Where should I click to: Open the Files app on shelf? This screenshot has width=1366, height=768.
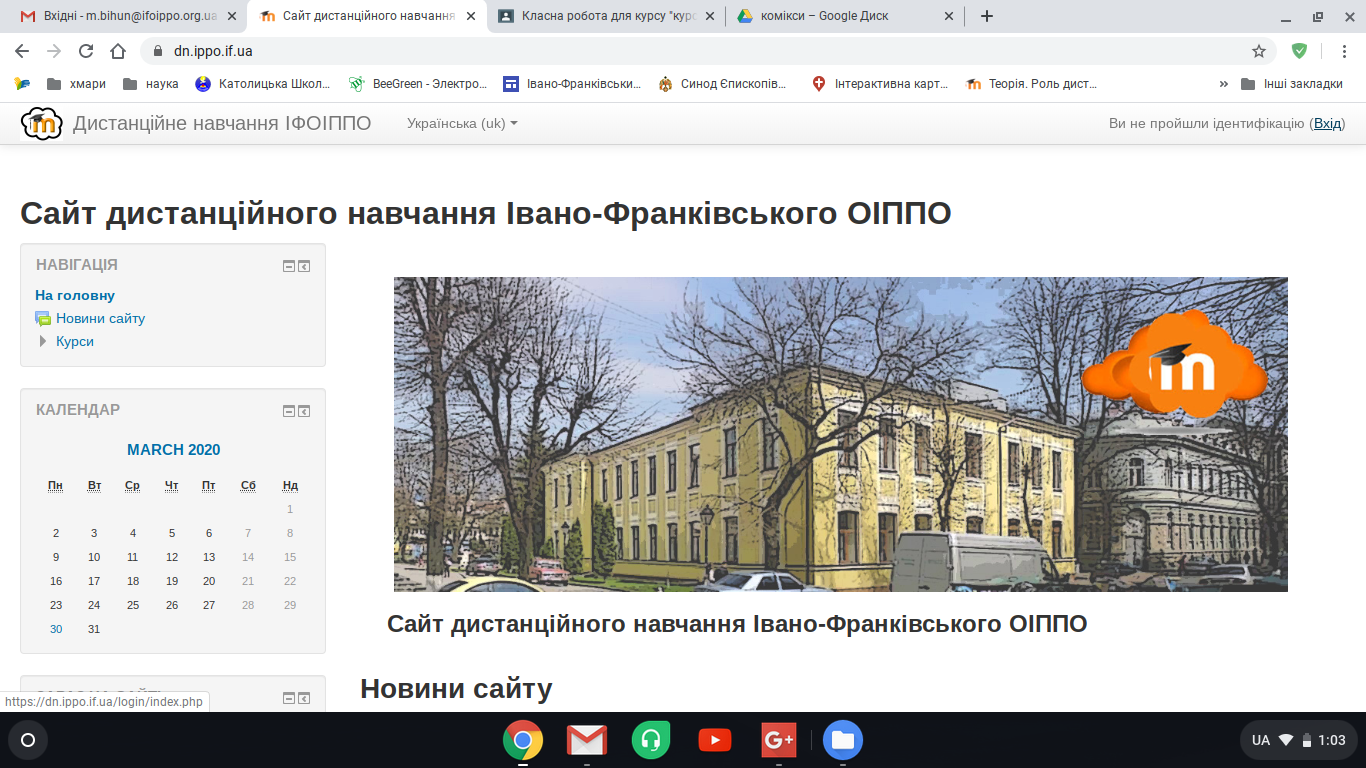(843, 740)
